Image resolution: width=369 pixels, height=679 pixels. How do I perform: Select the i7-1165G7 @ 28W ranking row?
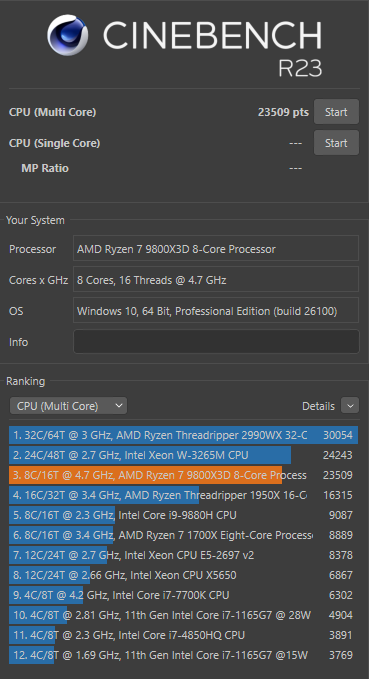pos(184,614)
